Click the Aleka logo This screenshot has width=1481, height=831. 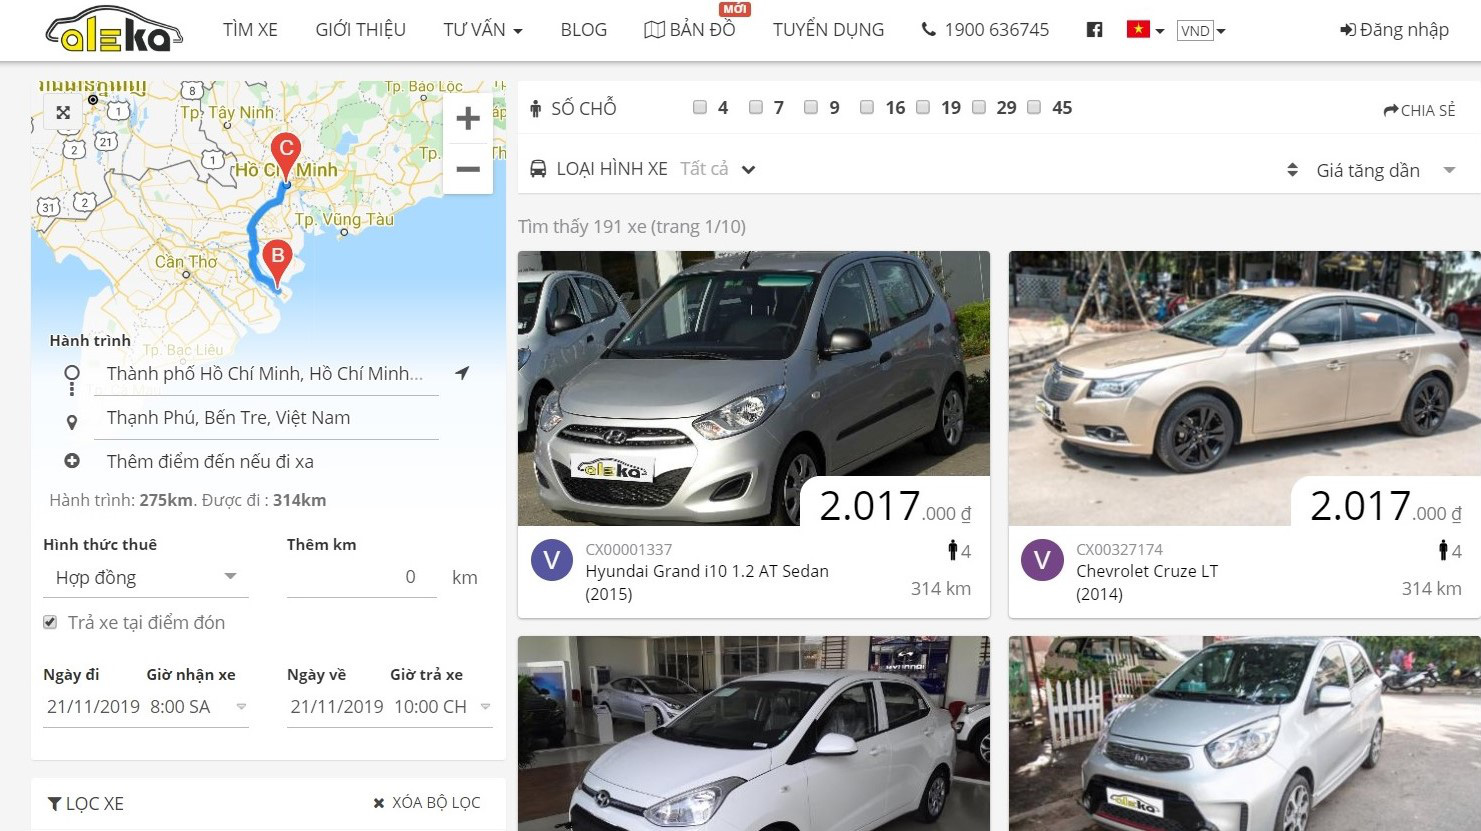pyautogui.click(x=114, y=29)
